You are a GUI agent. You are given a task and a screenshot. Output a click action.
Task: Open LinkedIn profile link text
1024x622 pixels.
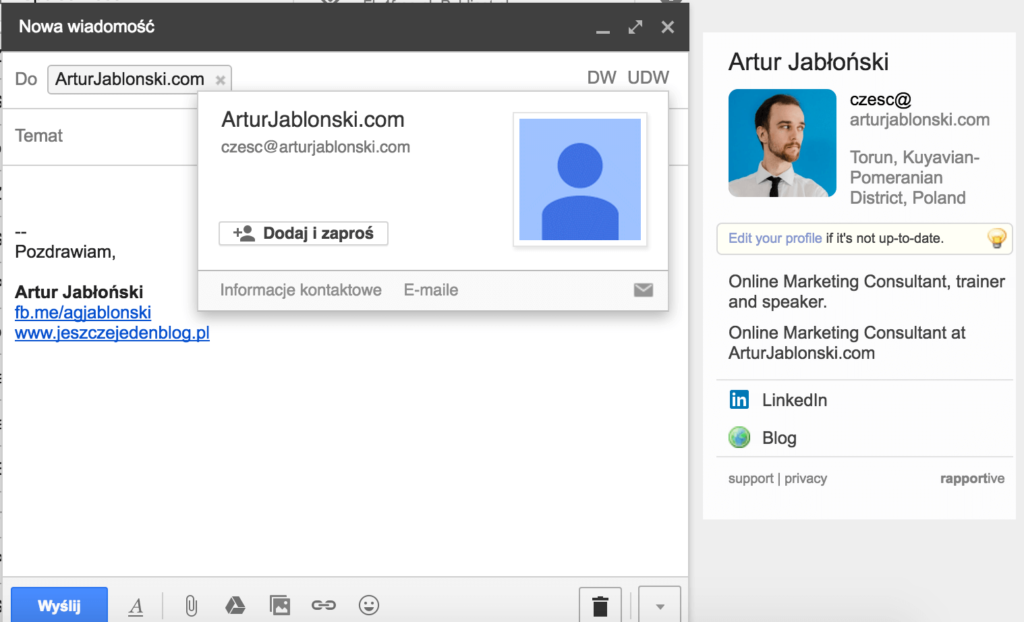click(x=795, y=400)
